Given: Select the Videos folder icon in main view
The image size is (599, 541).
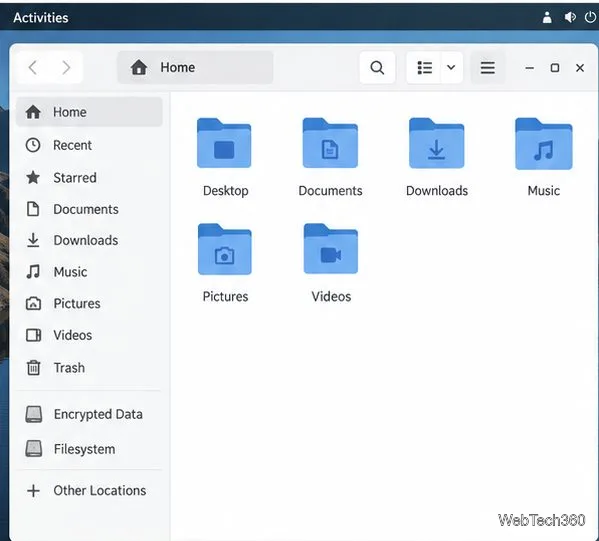Looking at the screenshot, I should 331,249.
